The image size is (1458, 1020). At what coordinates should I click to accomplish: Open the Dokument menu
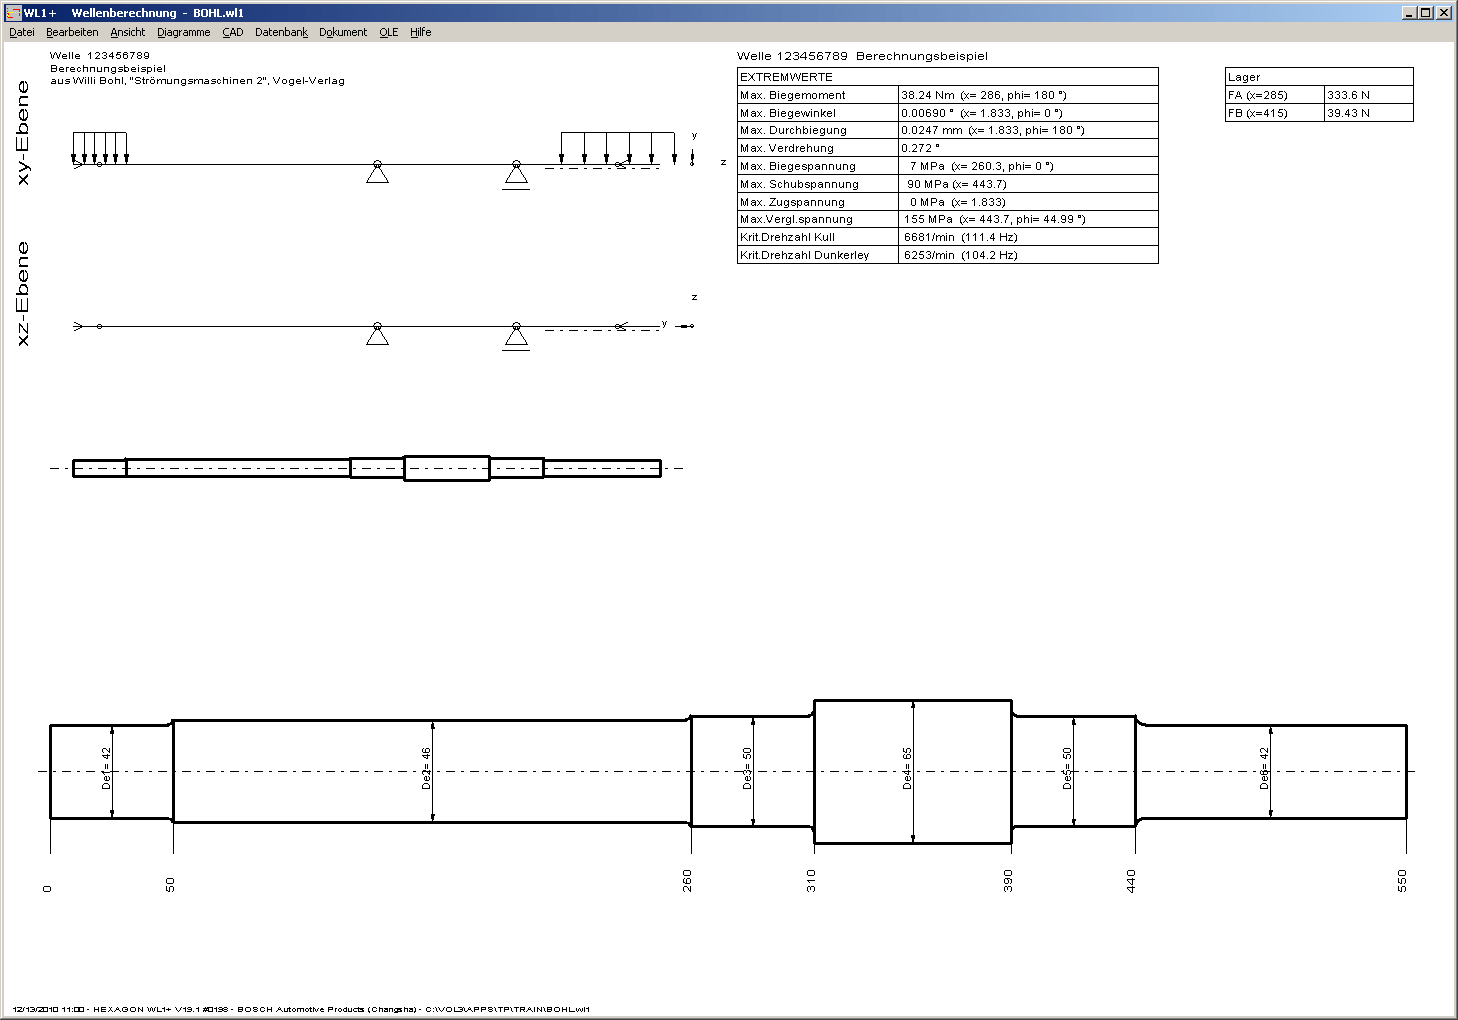343,32
